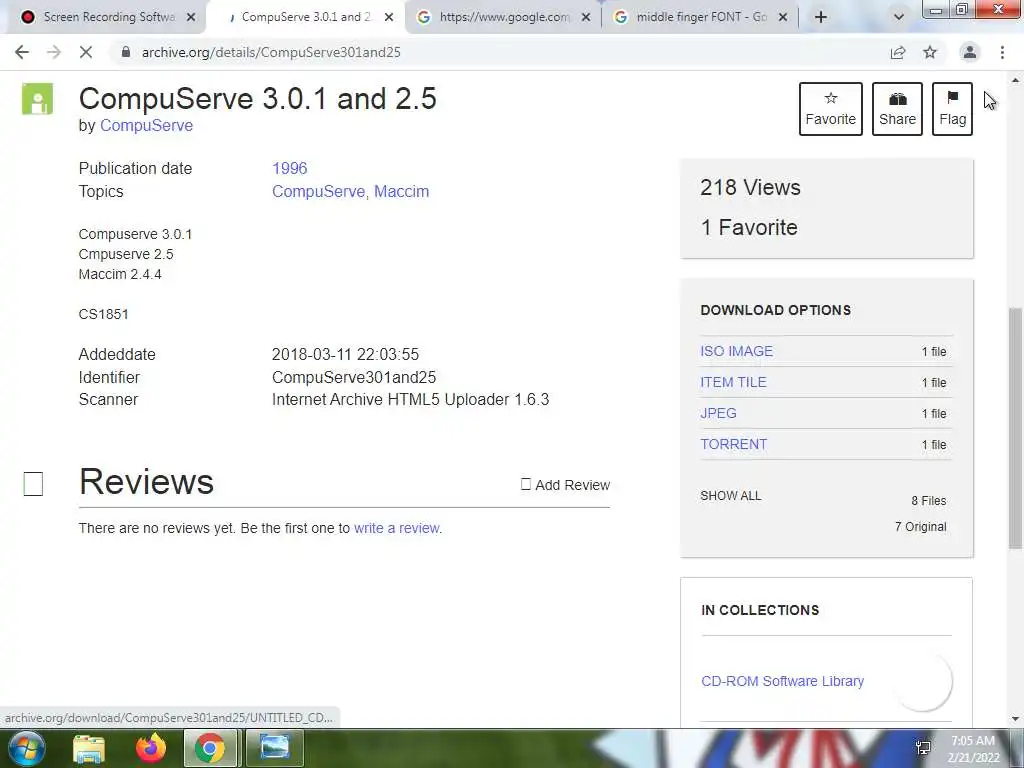Open the Chrome profile avatar

(x=970, y=52)
